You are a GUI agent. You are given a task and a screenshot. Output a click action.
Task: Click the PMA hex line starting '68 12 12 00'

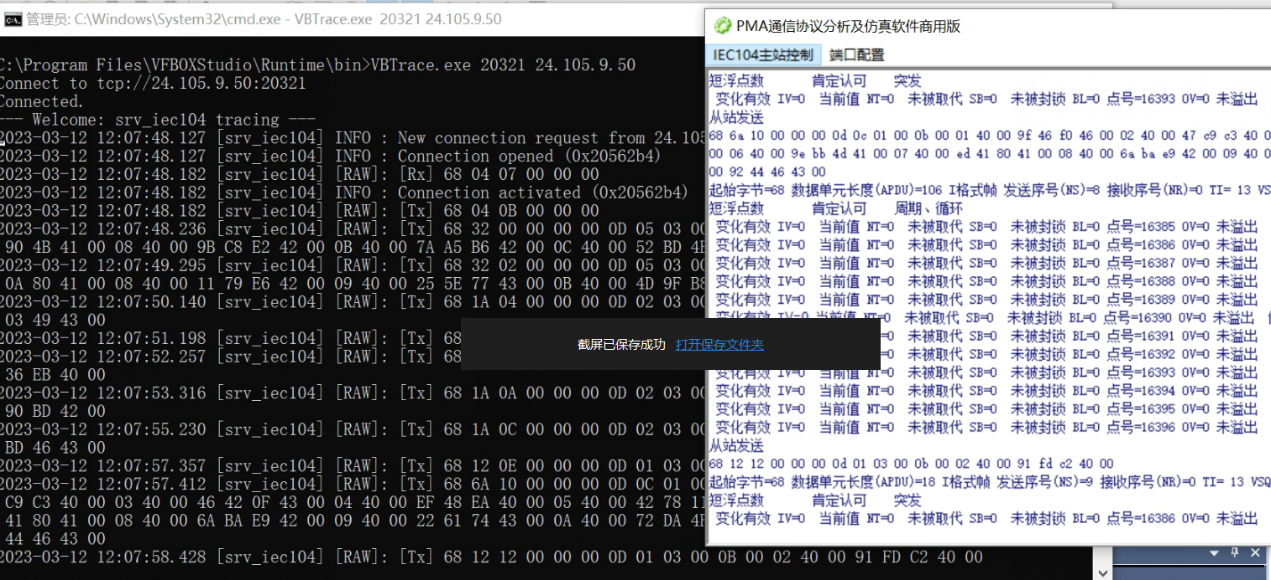911,464
